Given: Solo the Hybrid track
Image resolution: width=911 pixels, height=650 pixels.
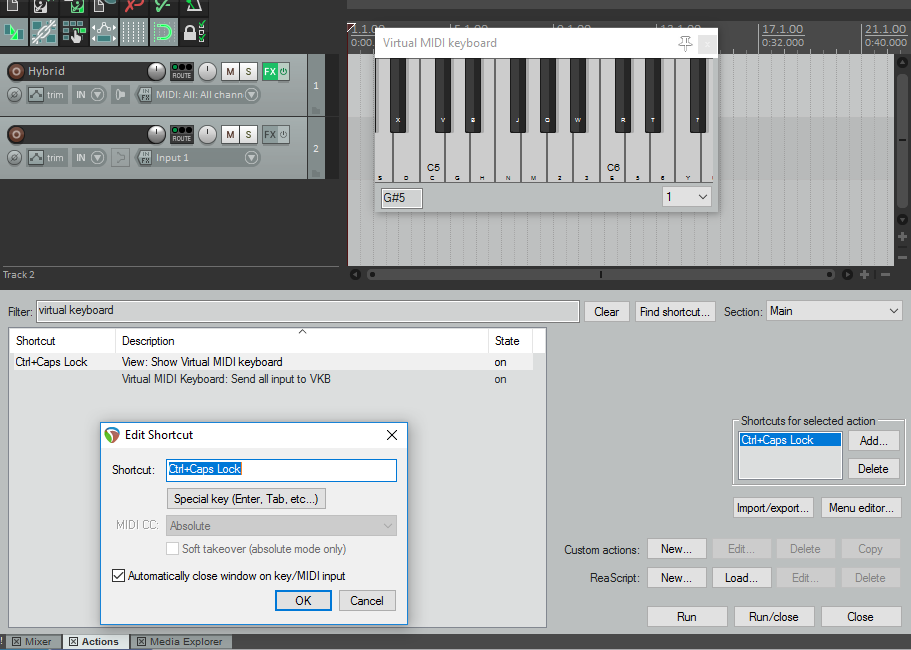Looking at the screenshot, I should click(x=248, y=71).
